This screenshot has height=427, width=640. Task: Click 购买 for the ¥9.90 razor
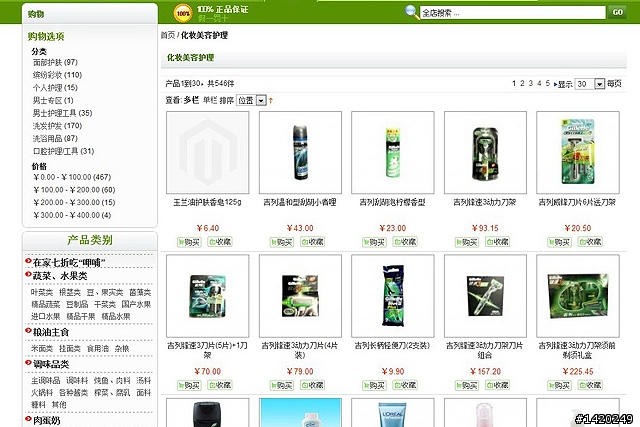click(x=374, y=385)
